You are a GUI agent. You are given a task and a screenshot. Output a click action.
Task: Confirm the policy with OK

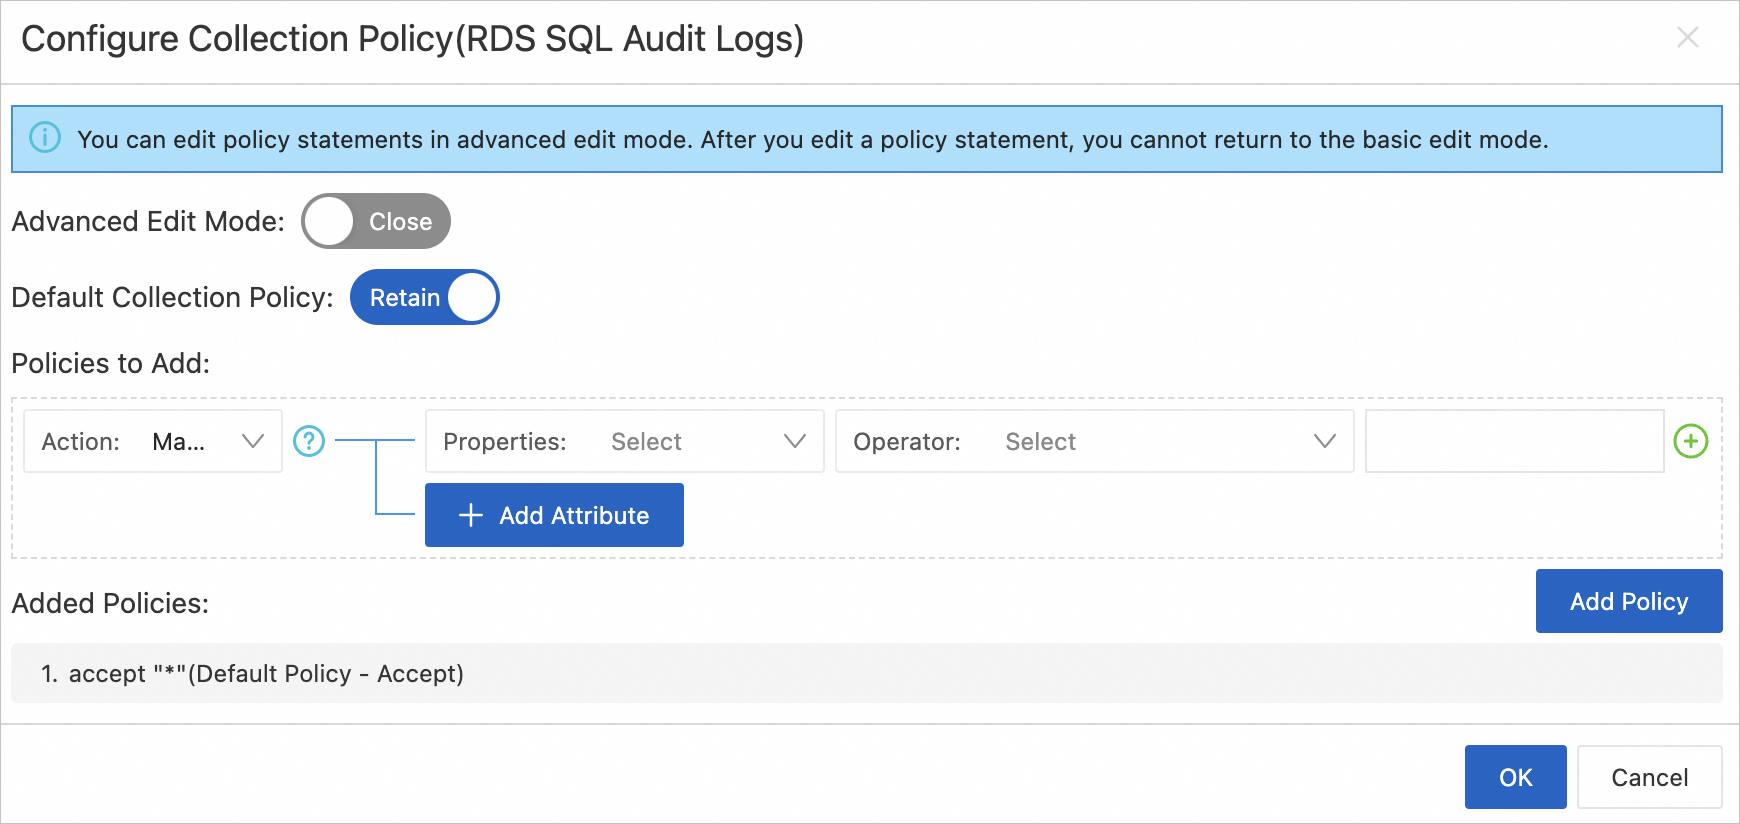(x=1515, y=777)
